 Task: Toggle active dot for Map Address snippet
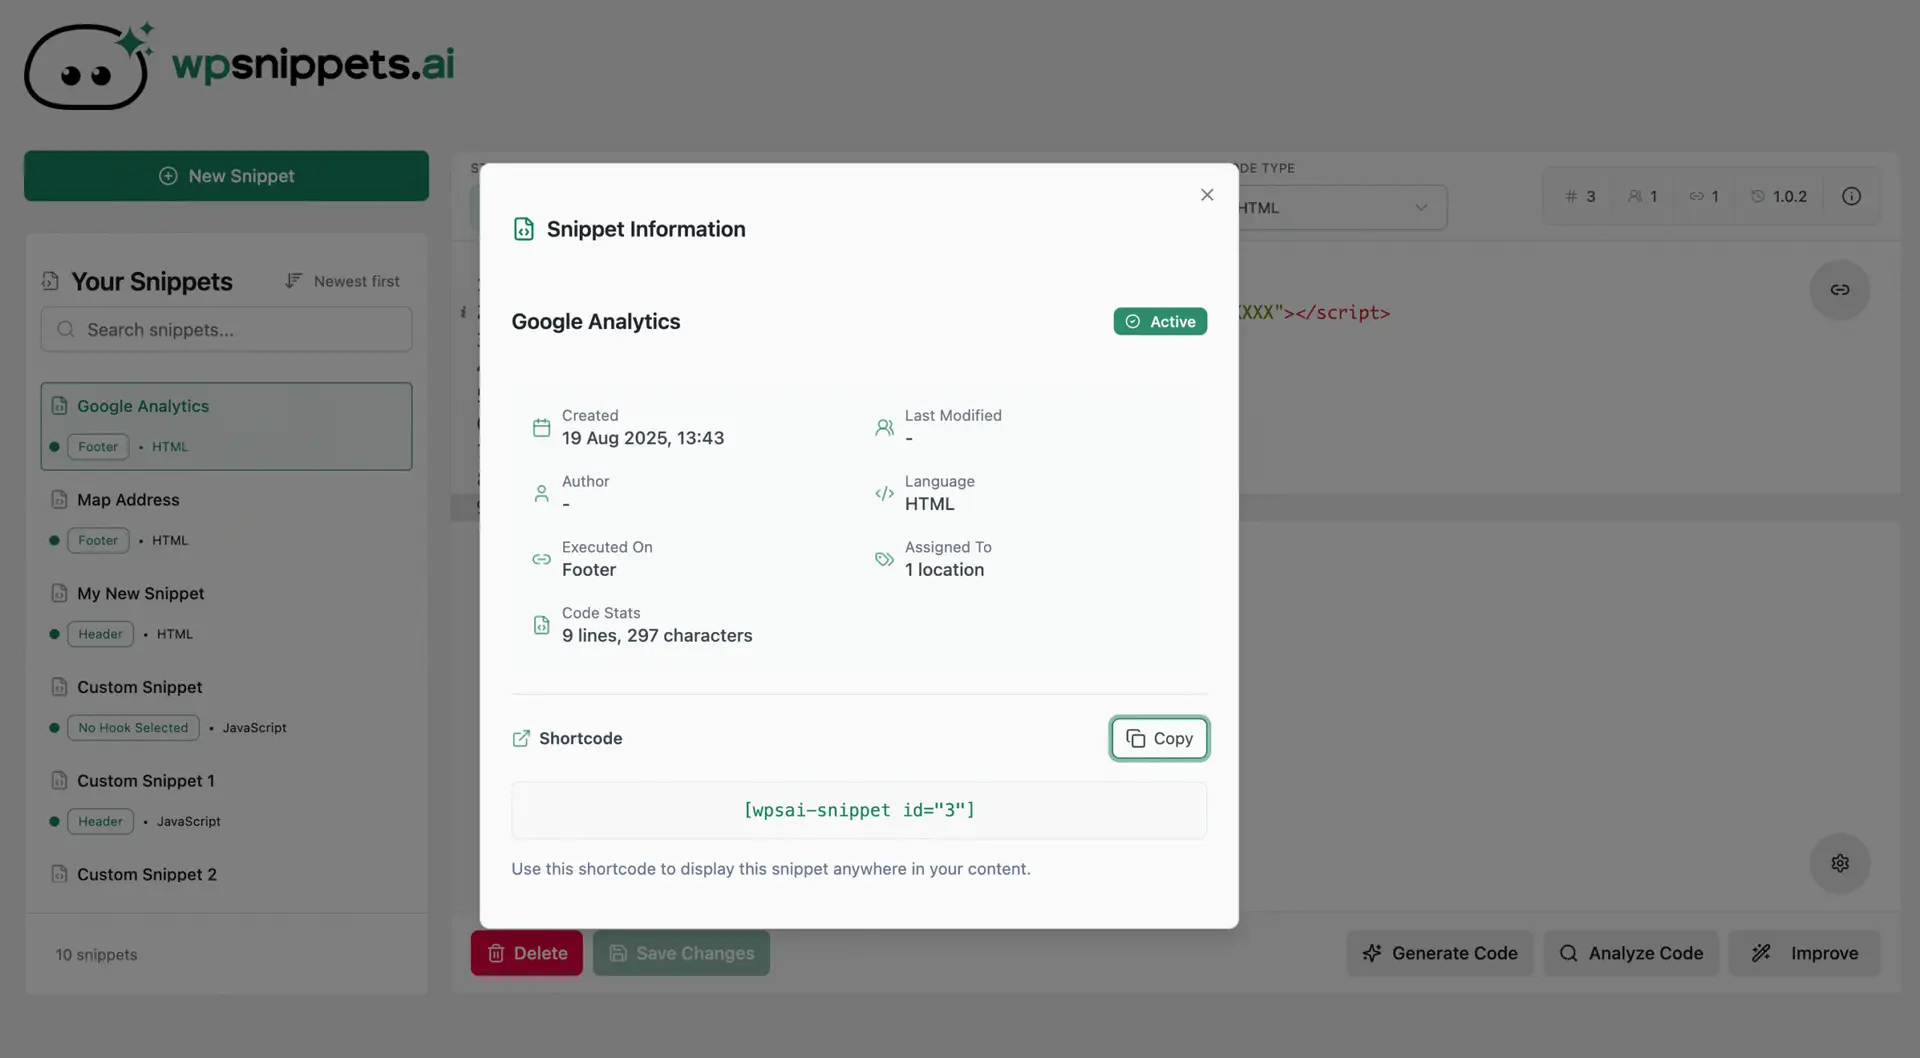[x=54, y=541]
